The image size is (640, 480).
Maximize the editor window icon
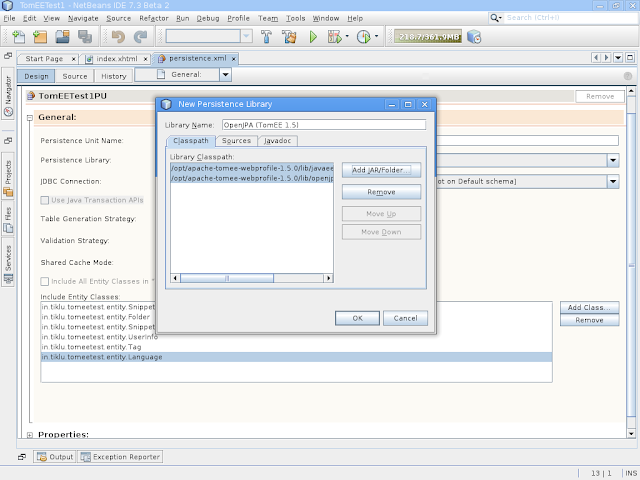tap(630, 58)
